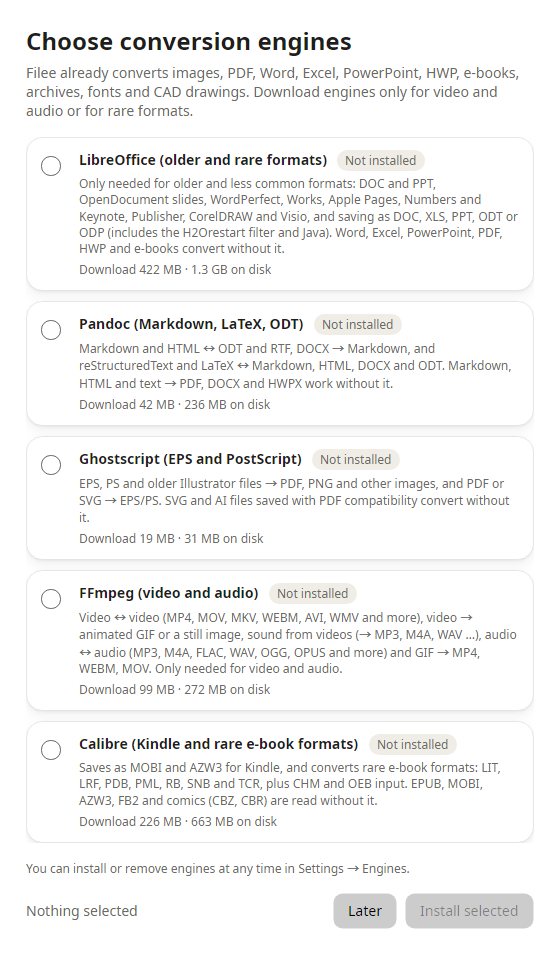Click the Later button
Image resolution: width=560 pixels, height=953 pixels.
365,910
